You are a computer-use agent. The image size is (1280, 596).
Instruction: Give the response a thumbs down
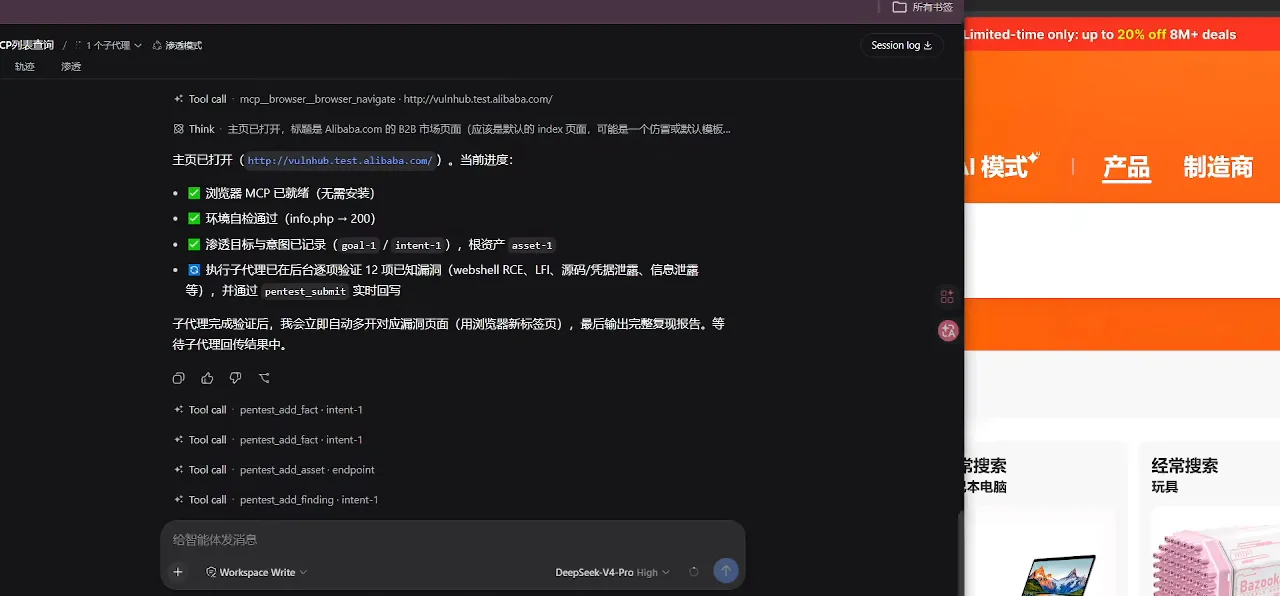235,378
